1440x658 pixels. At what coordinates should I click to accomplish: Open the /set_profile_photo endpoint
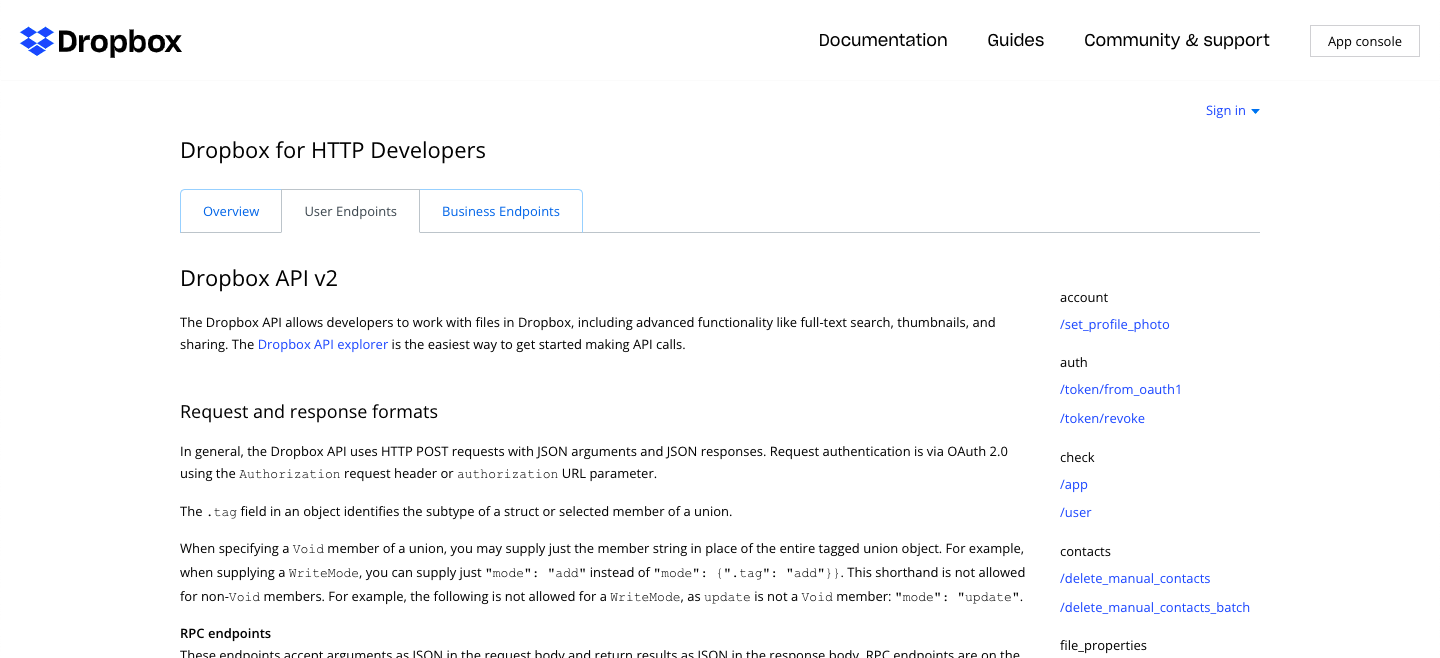coord(1114,324)
